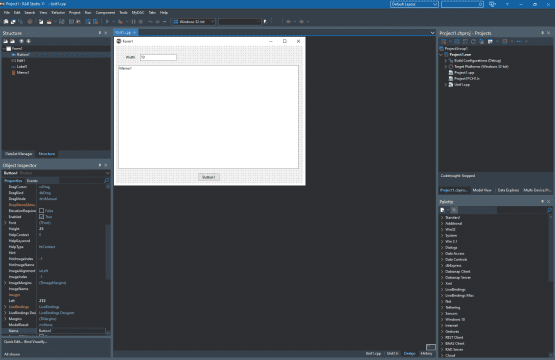The width and height of the screenshot is (555, 360).
Task: Pin the Object Inspector panel
Action: (x=100, y=165)
